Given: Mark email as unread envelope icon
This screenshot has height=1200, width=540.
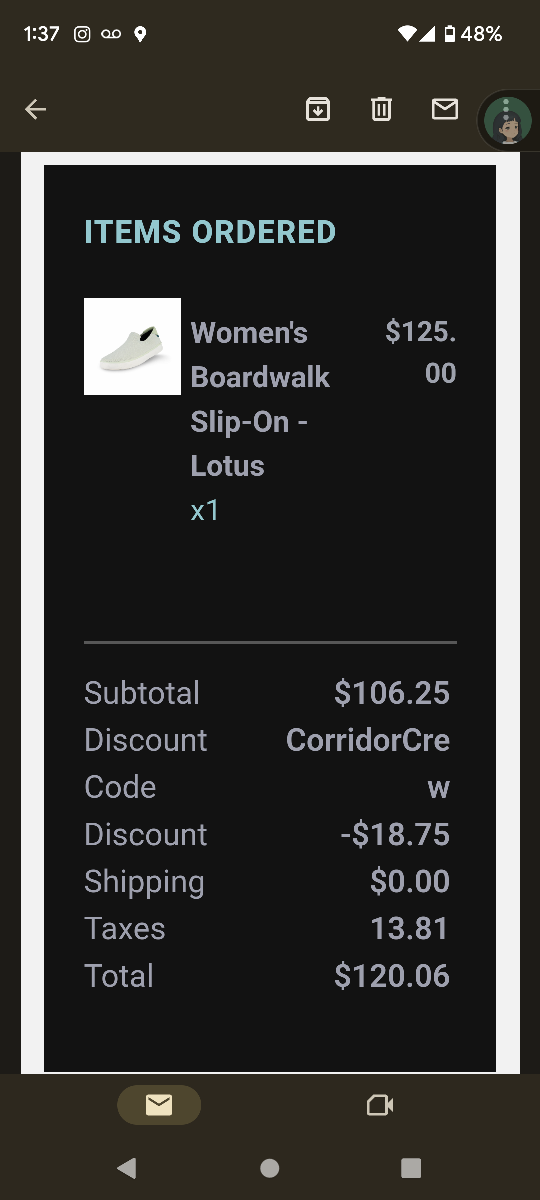Looking at the screenshot, I should 445,109.
